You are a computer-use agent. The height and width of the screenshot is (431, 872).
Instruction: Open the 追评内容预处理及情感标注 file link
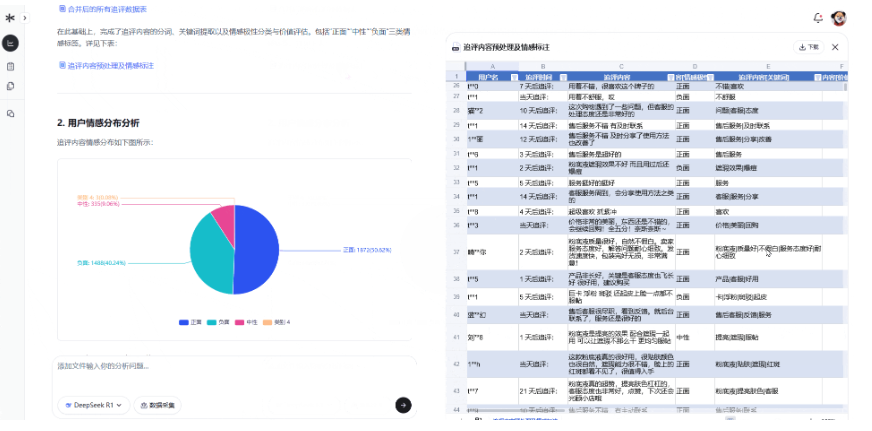(x=110, y=65)
